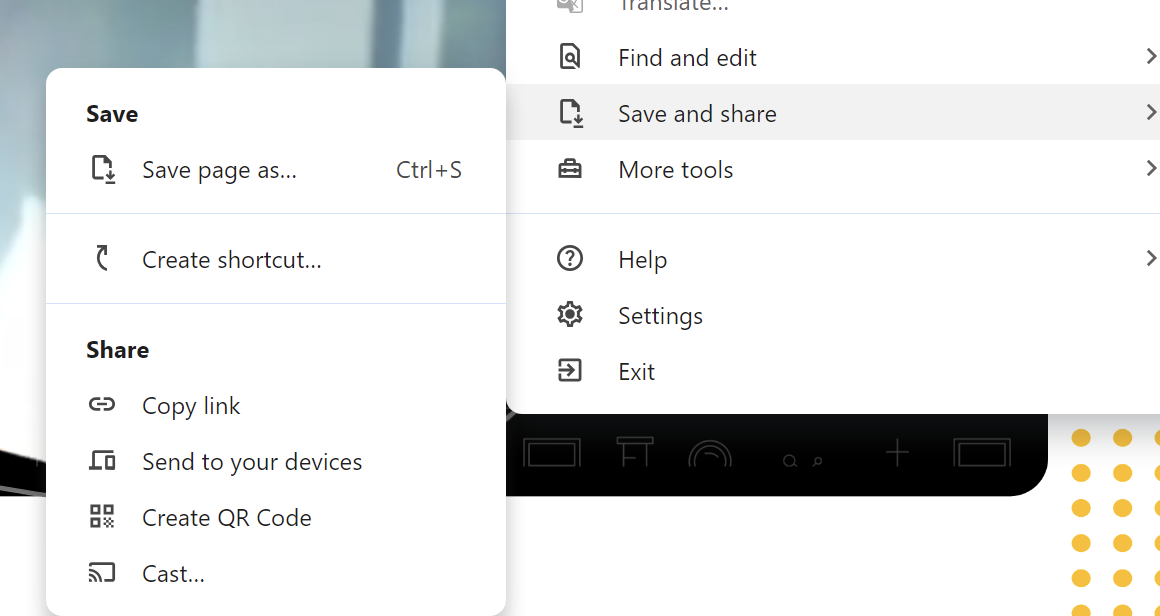Expand the Help submenu chevron
The width and height of the screenshot is (1160, 616).
tap(1152, 258)
